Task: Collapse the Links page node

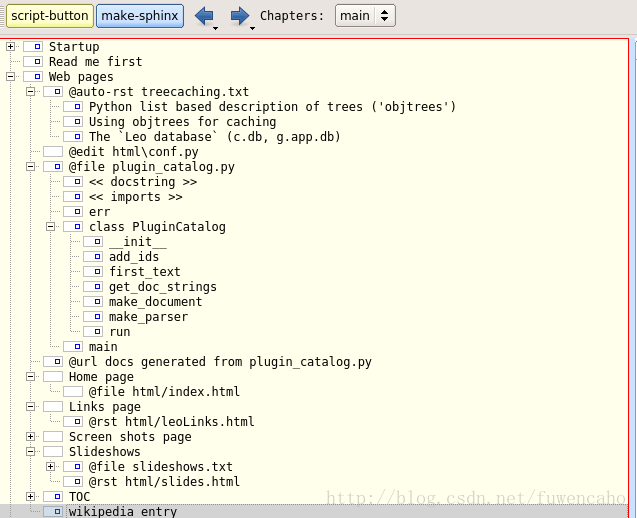Action: coord(30,406)
